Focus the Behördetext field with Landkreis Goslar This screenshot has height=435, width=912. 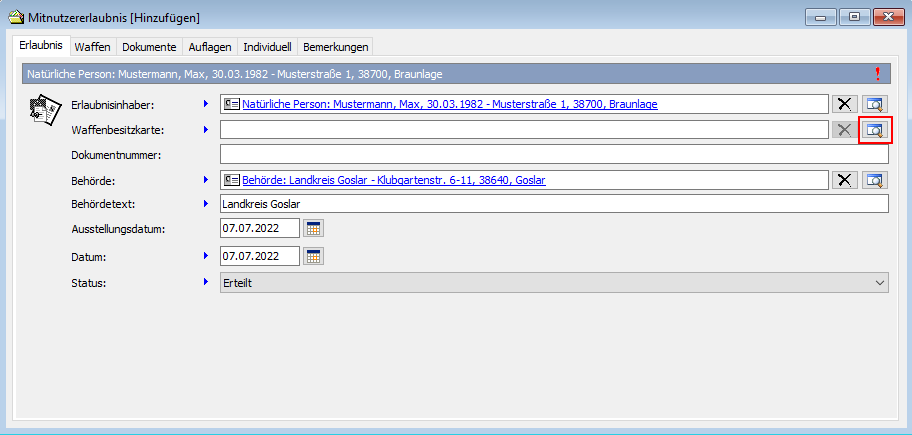(x=553, y=204)
